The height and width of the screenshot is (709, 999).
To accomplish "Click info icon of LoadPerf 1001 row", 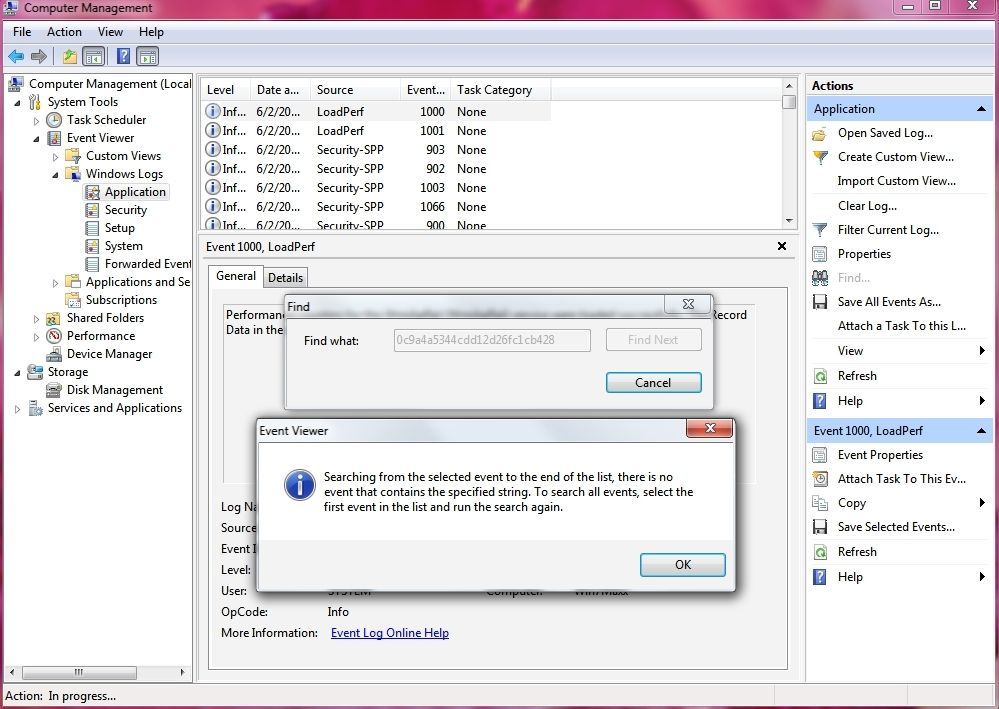I will (213, 130).
